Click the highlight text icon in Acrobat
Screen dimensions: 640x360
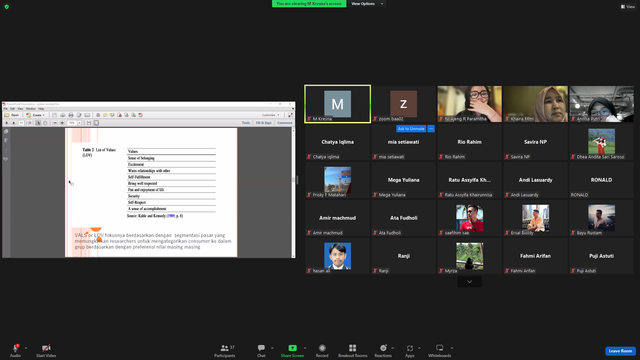pyautogui.click(x=112, y=115)
